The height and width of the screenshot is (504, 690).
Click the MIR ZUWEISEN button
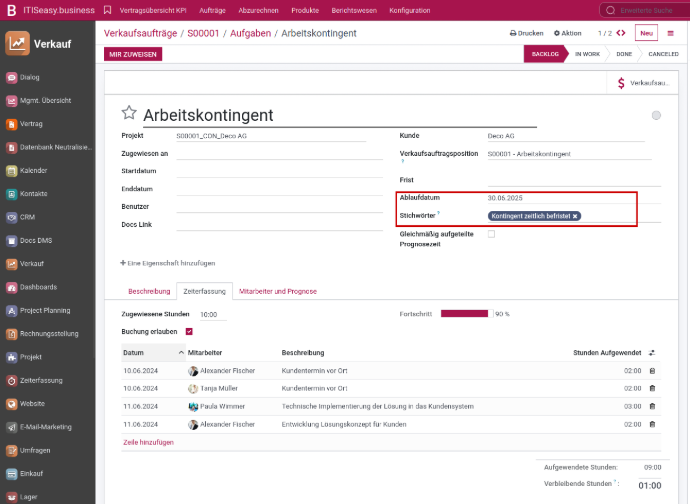[132, 54]
